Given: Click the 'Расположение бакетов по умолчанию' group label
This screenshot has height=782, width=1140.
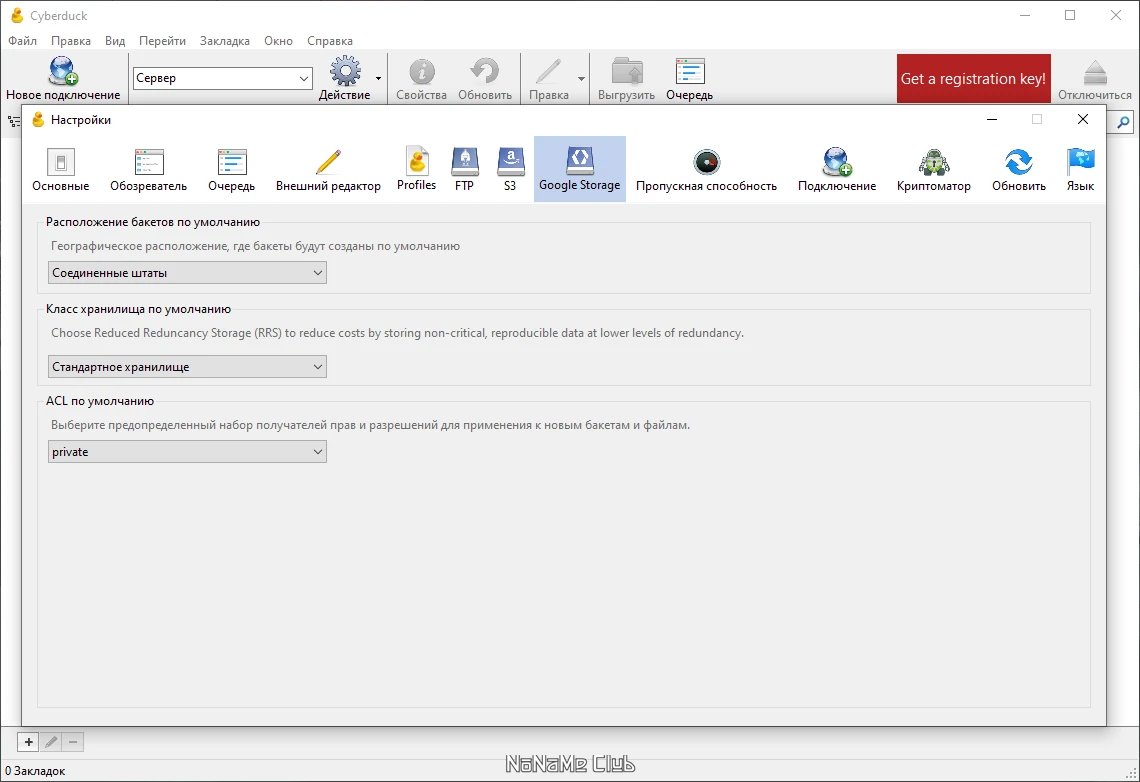Looking at the screenshot, I should click(153, 222).
